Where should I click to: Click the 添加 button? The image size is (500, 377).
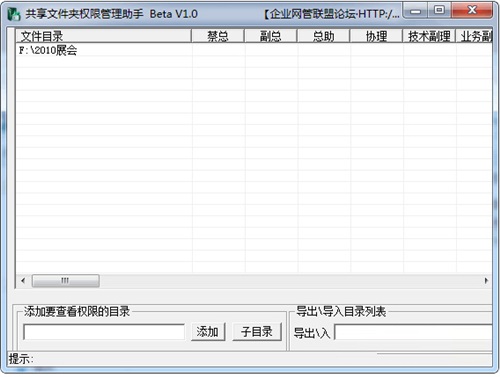208,332
